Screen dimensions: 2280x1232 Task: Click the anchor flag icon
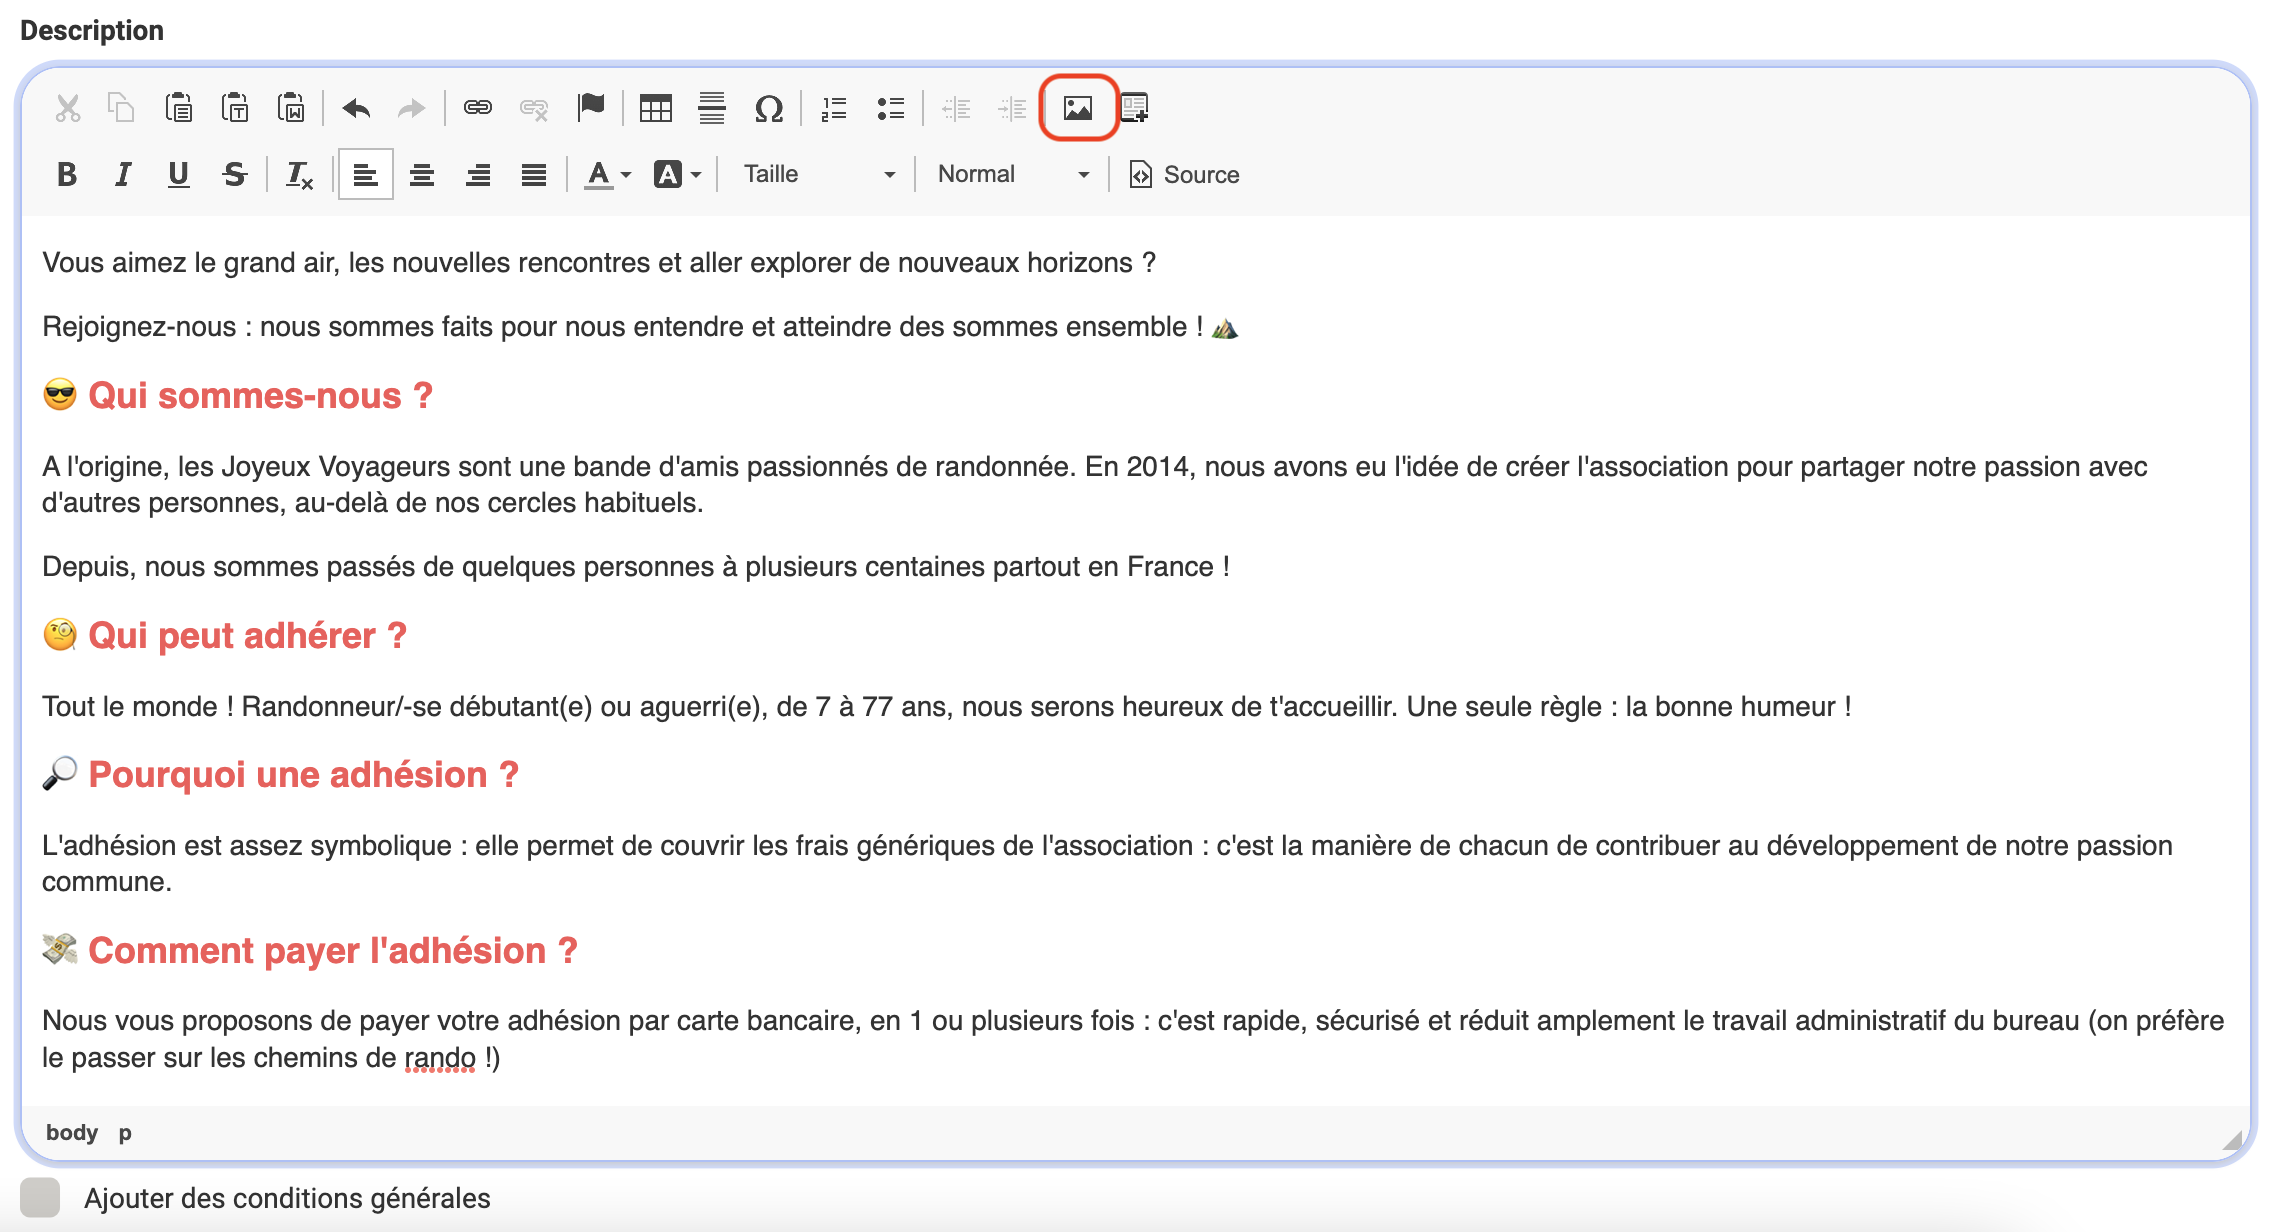tap(591, 107)
